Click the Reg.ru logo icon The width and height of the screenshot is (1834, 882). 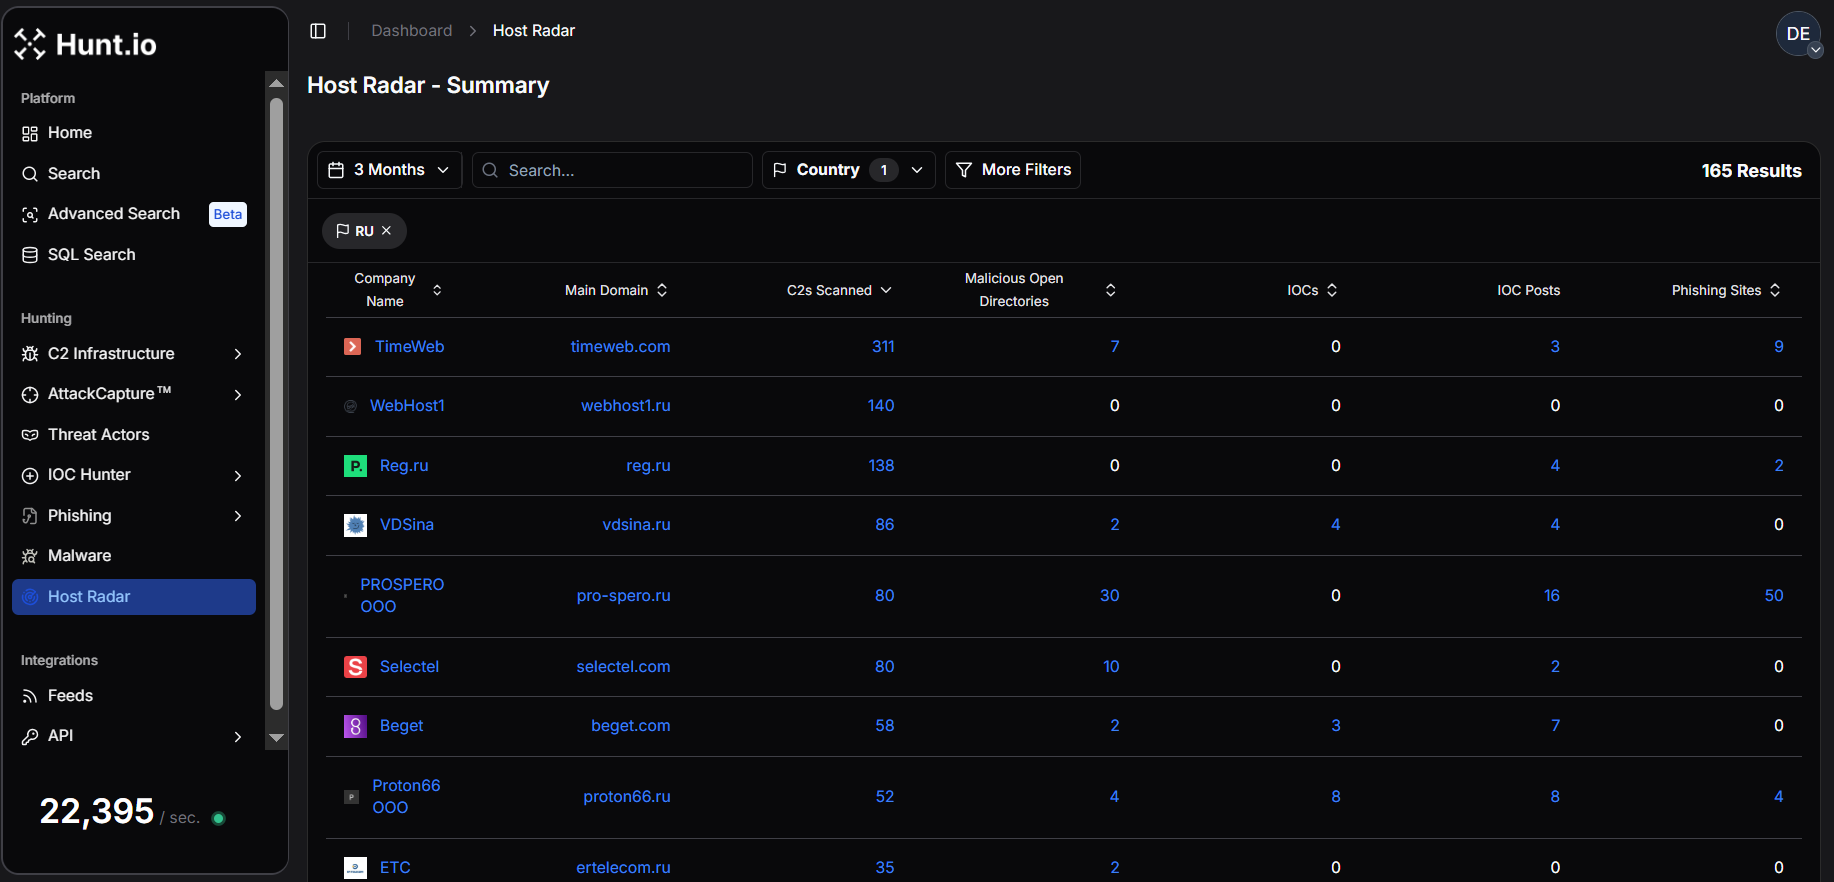point(355,466)
